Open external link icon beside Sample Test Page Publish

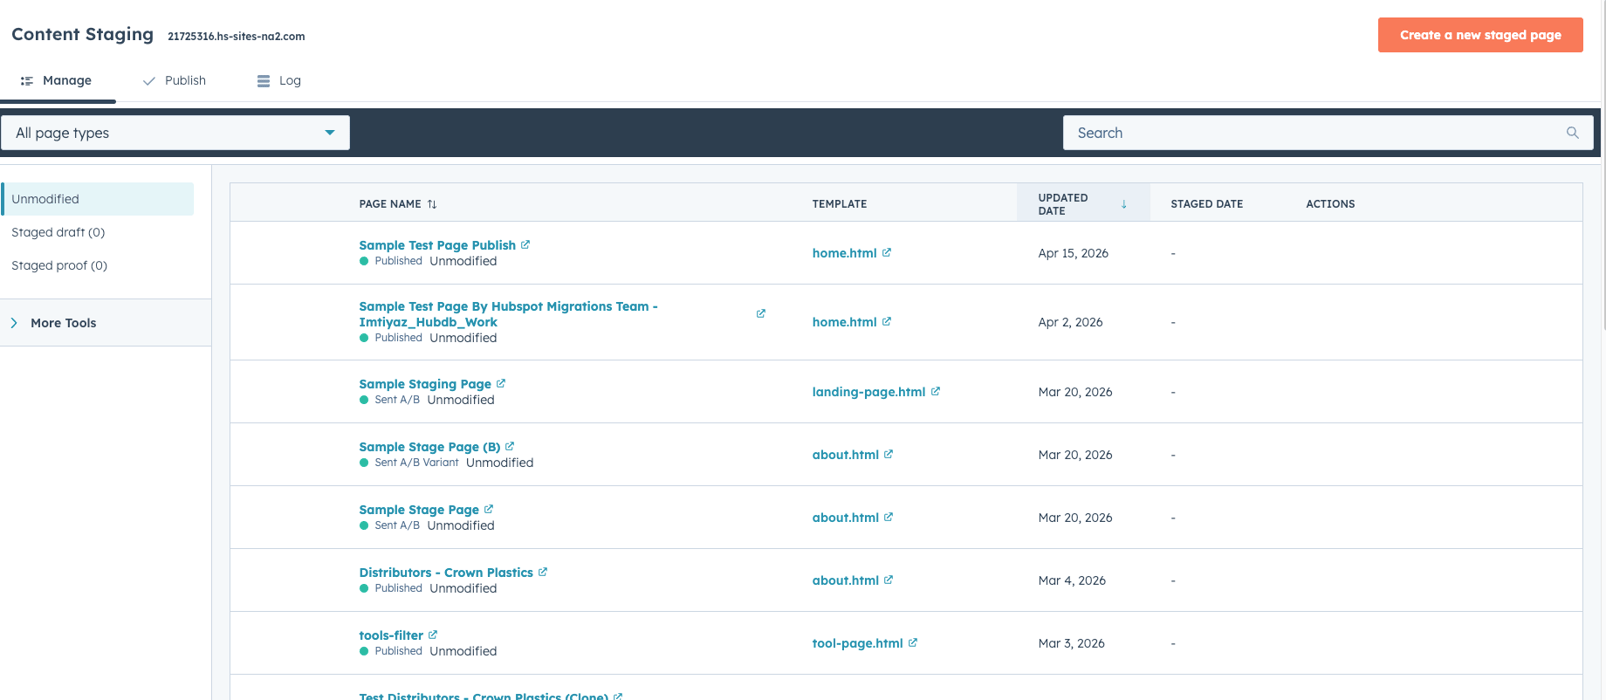point(525,244)
